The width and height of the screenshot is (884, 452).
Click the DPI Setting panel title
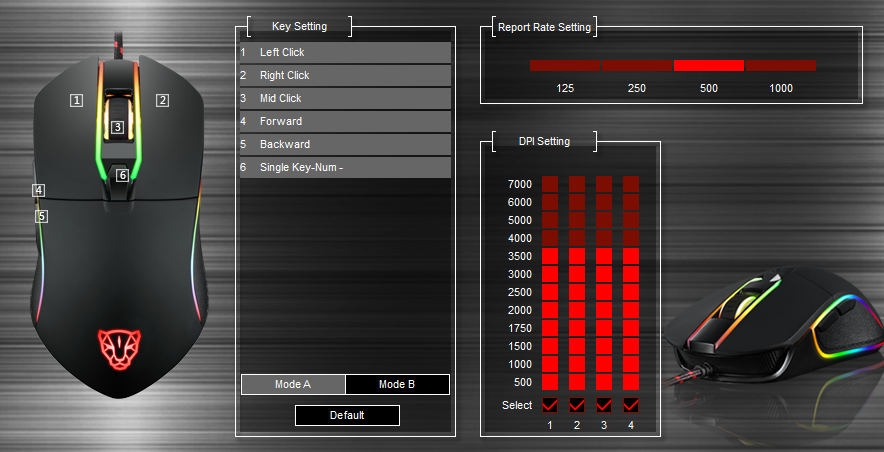tap(544, 141)
